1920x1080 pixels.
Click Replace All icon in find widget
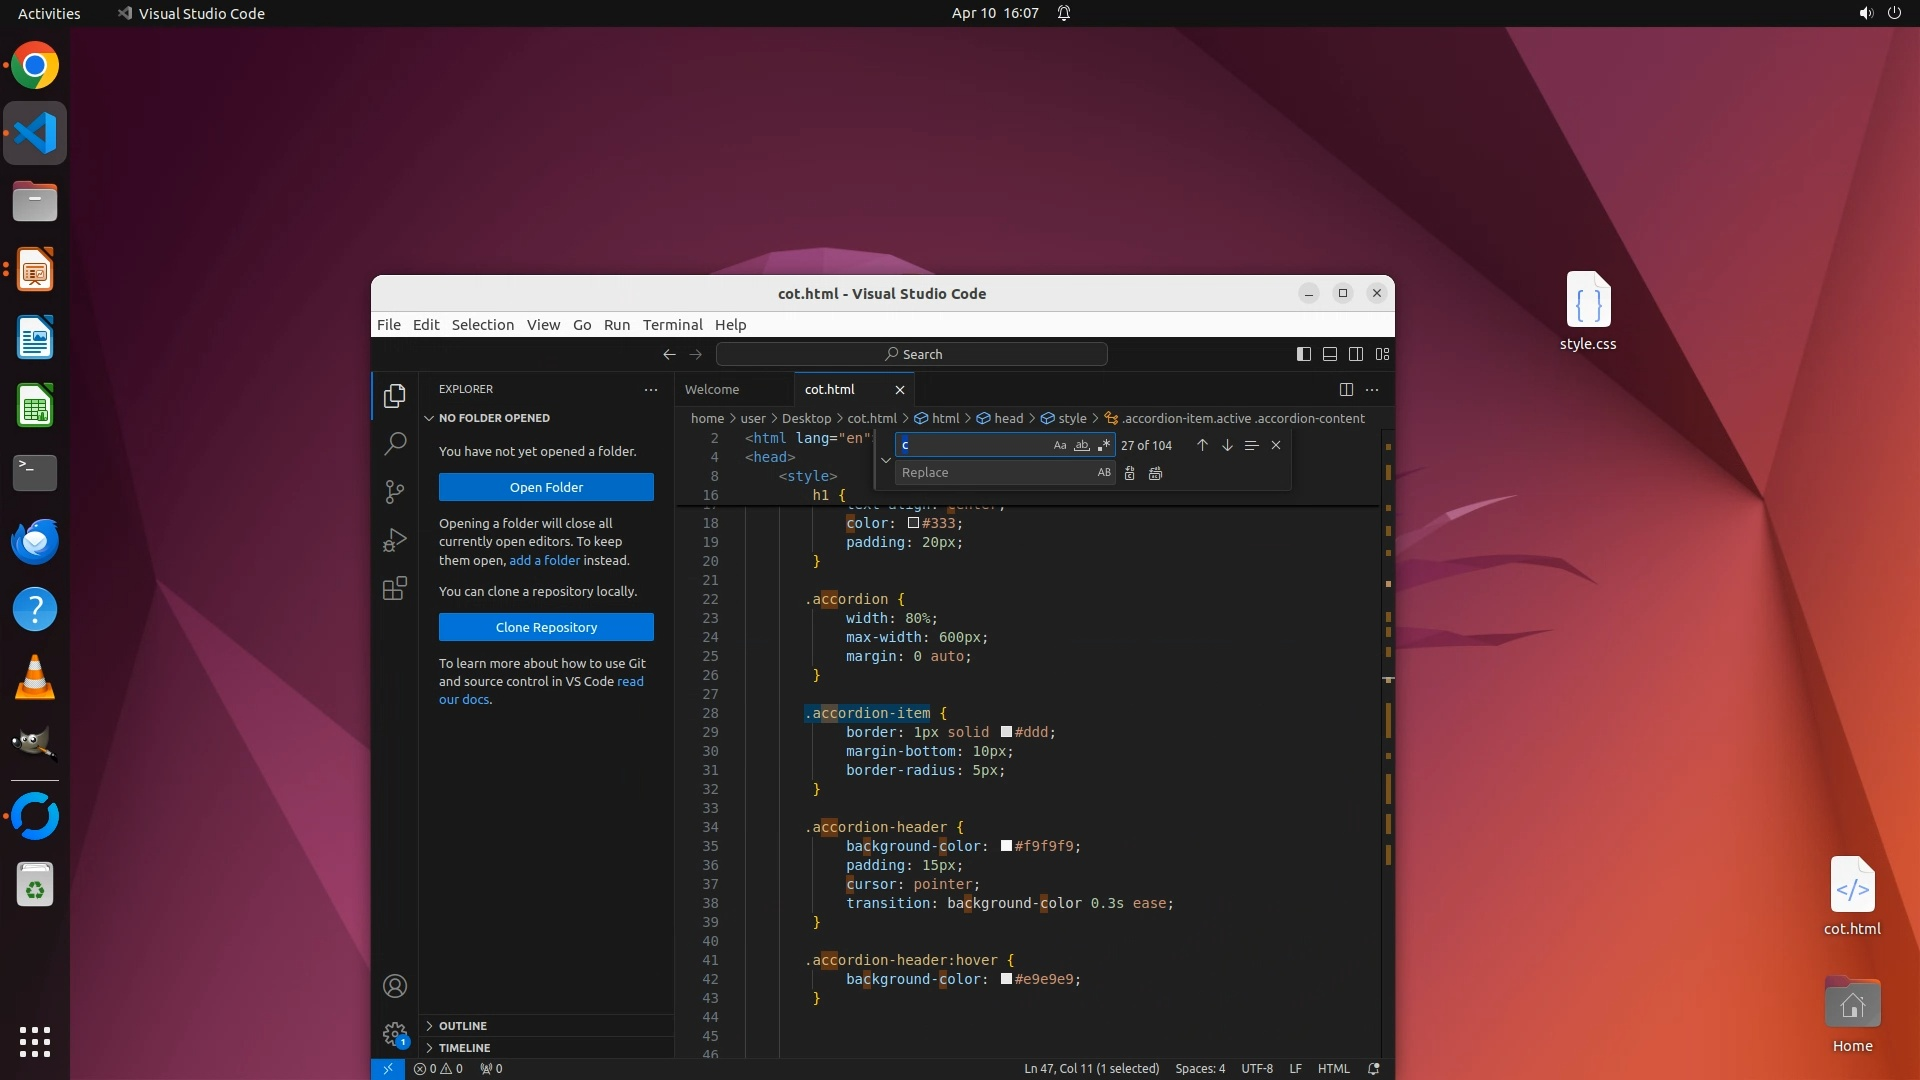coord(1155,474)
